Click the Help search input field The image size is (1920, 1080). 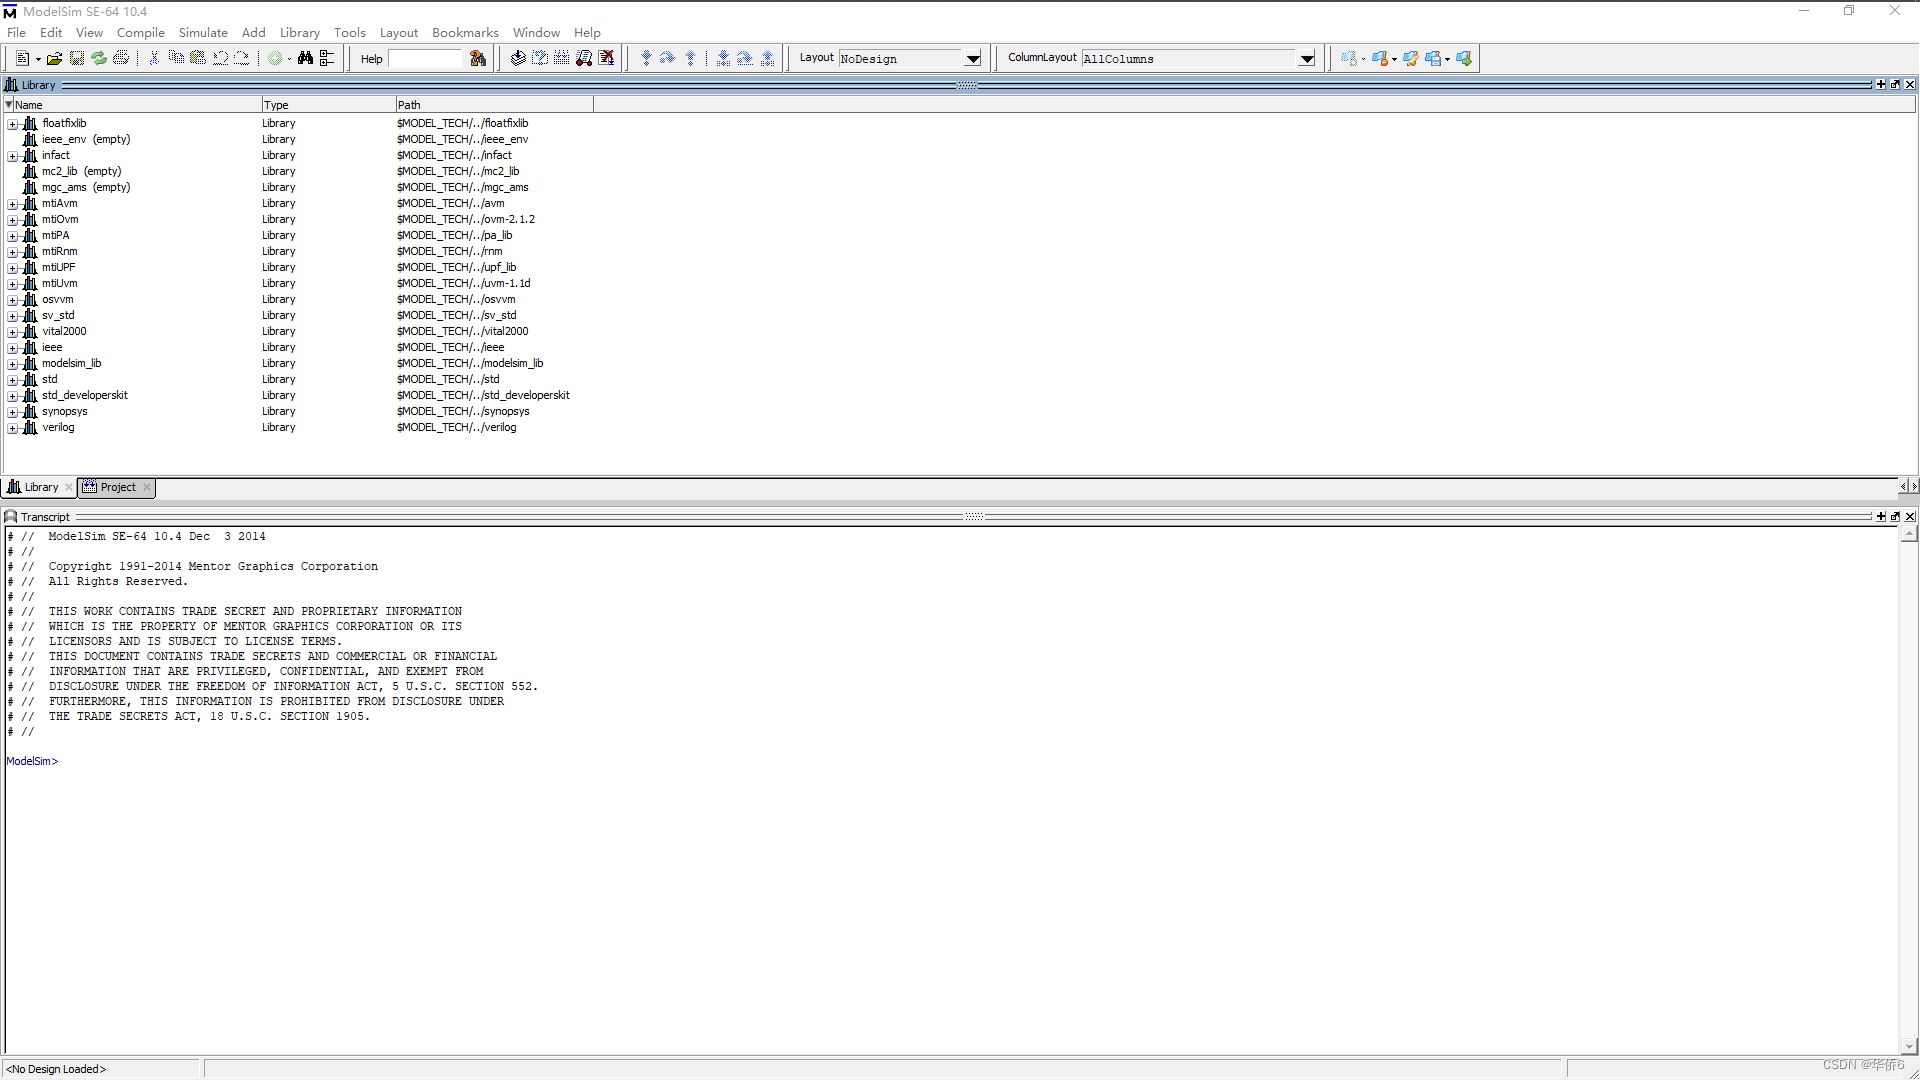427,59
